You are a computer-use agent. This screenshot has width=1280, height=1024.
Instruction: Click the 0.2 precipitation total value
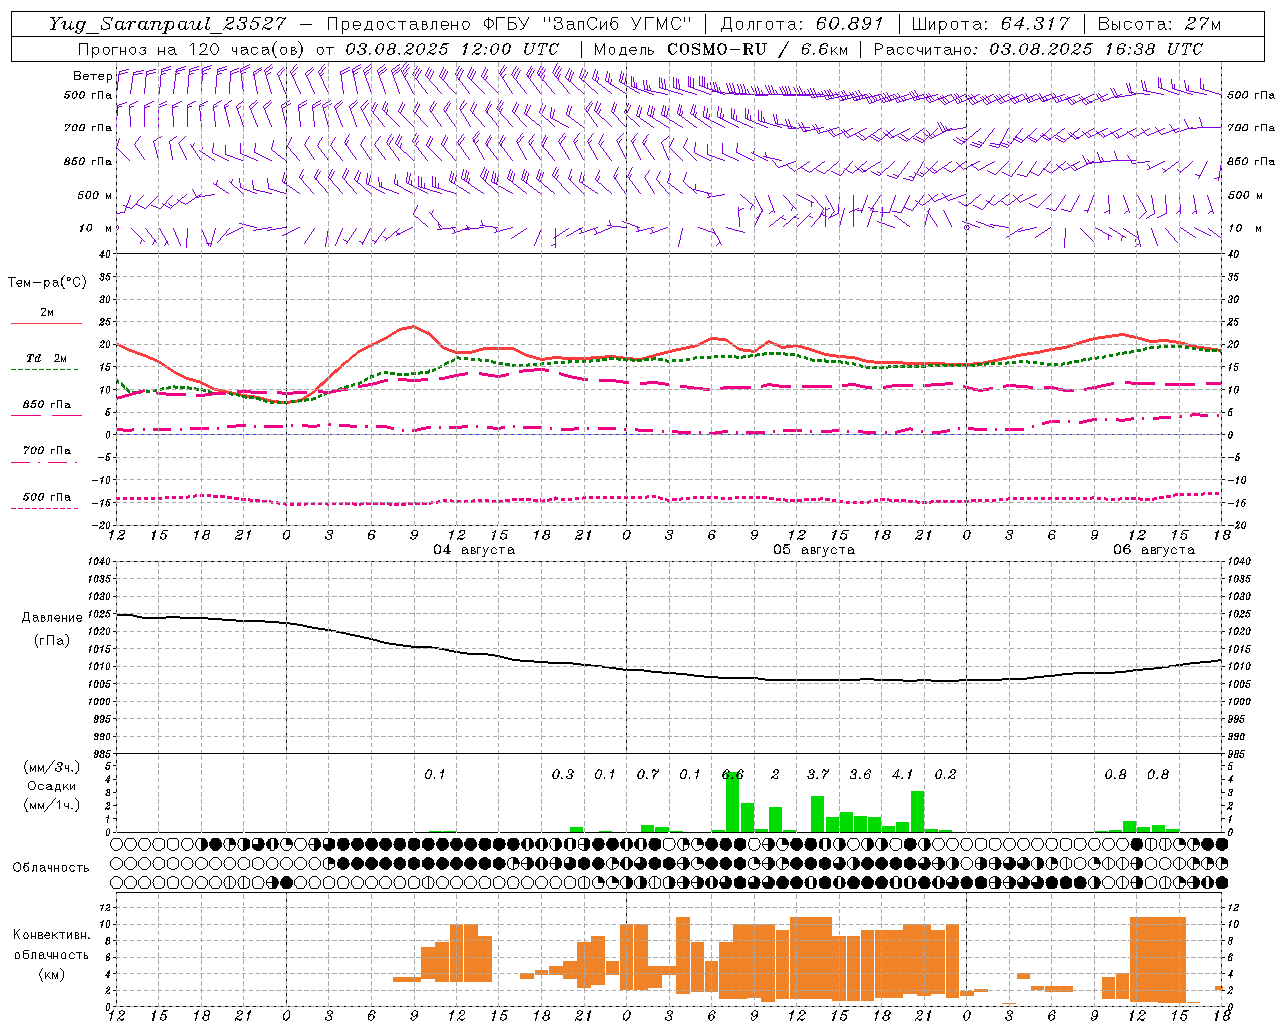click(945, 775)
